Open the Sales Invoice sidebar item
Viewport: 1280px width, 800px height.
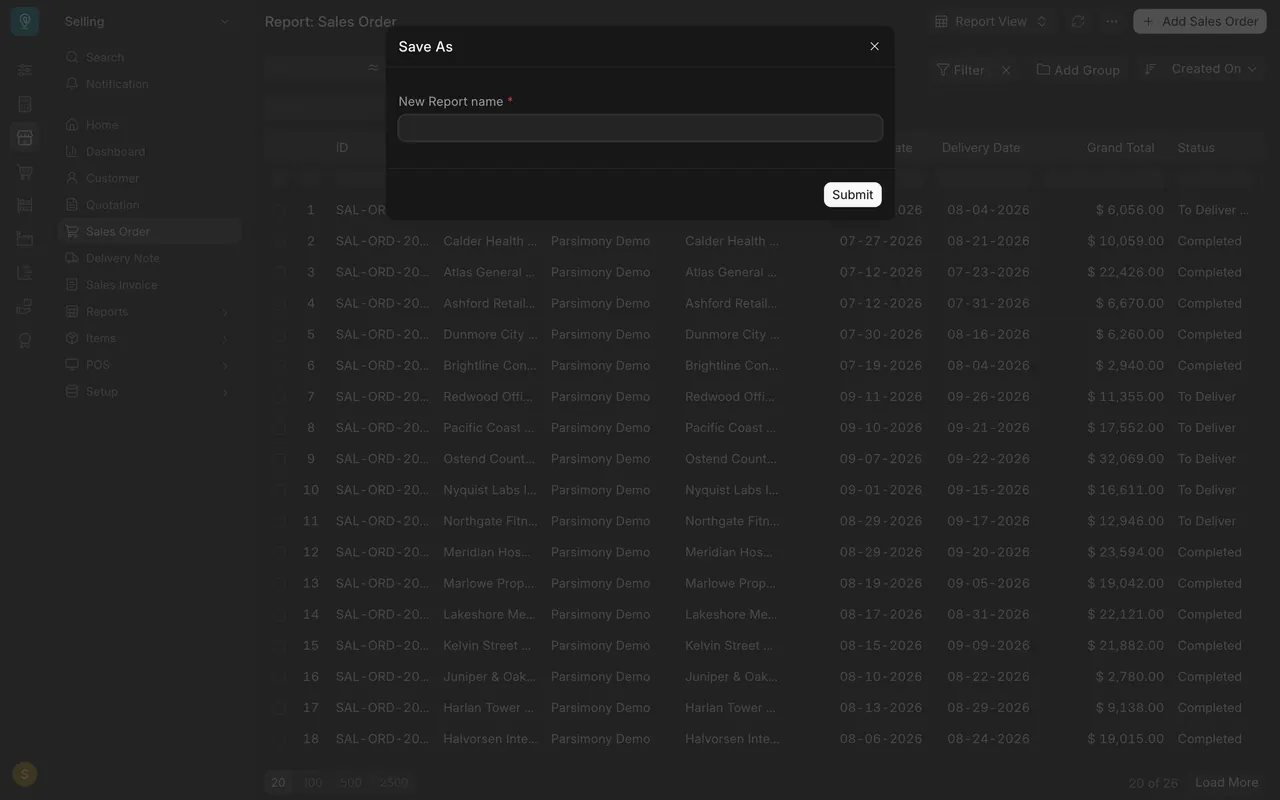click(x=121, y=285)
